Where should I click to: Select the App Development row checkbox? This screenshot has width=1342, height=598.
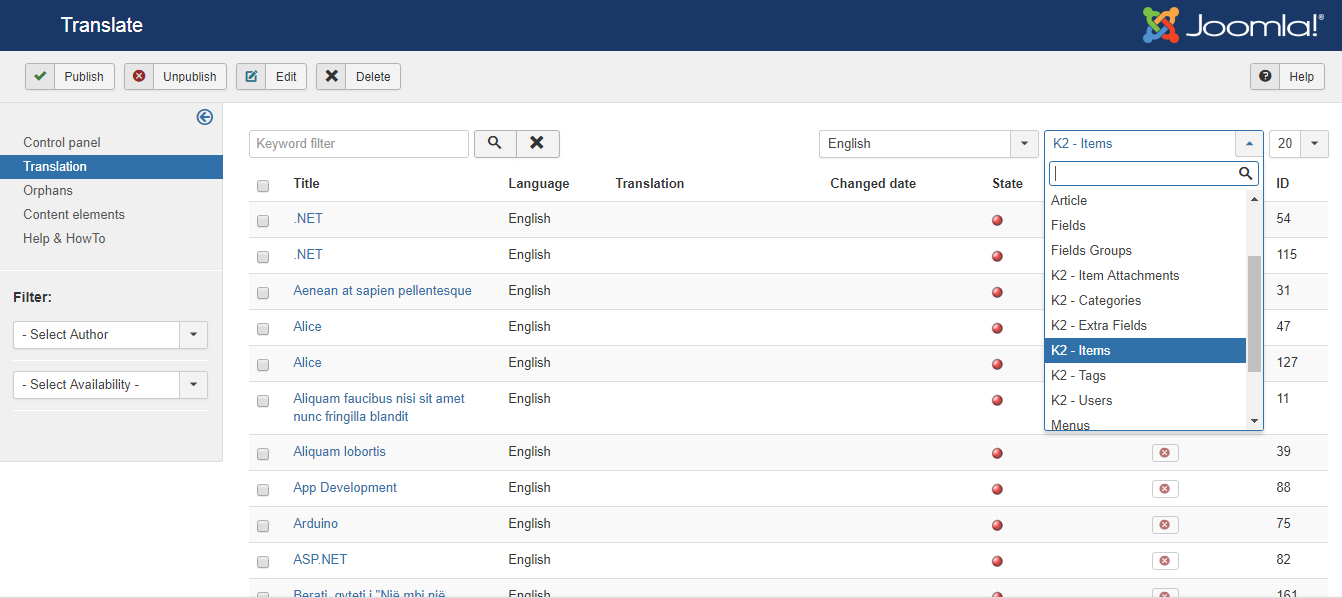point(263,489)
